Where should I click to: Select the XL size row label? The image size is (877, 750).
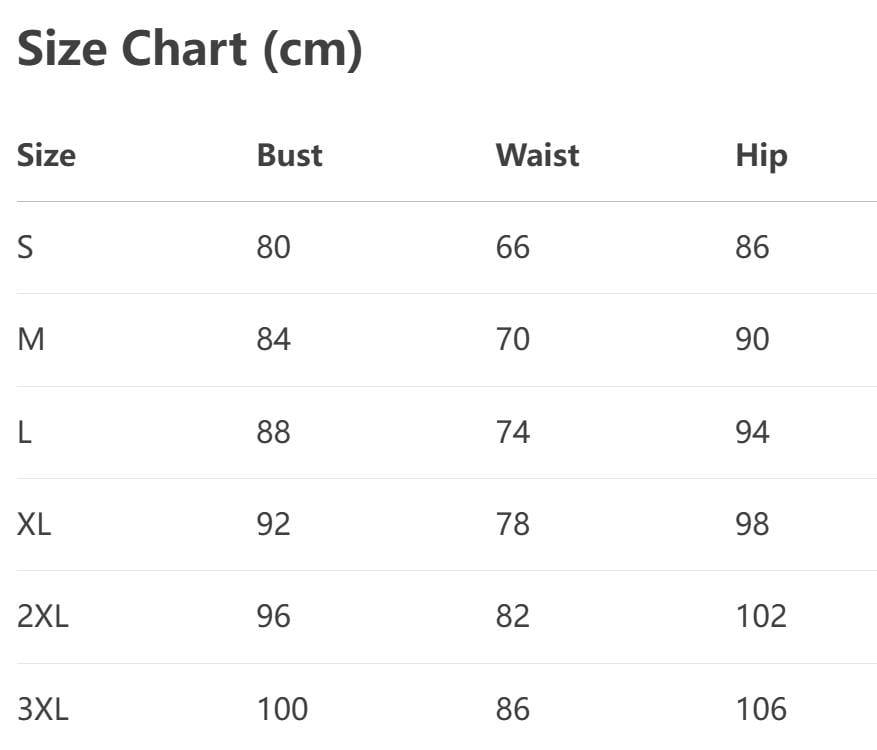34,524
